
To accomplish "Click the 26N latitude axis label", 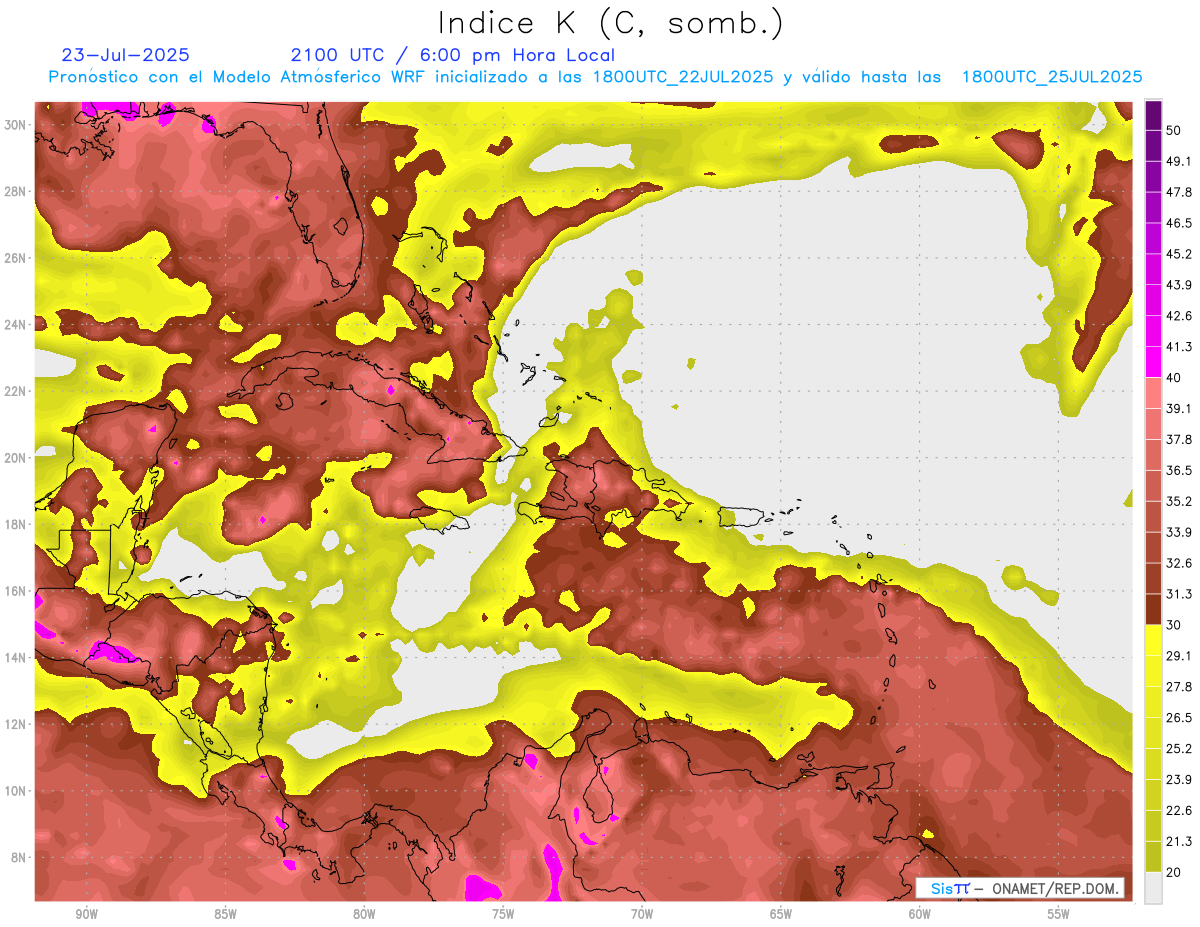I will coord(16,257).
